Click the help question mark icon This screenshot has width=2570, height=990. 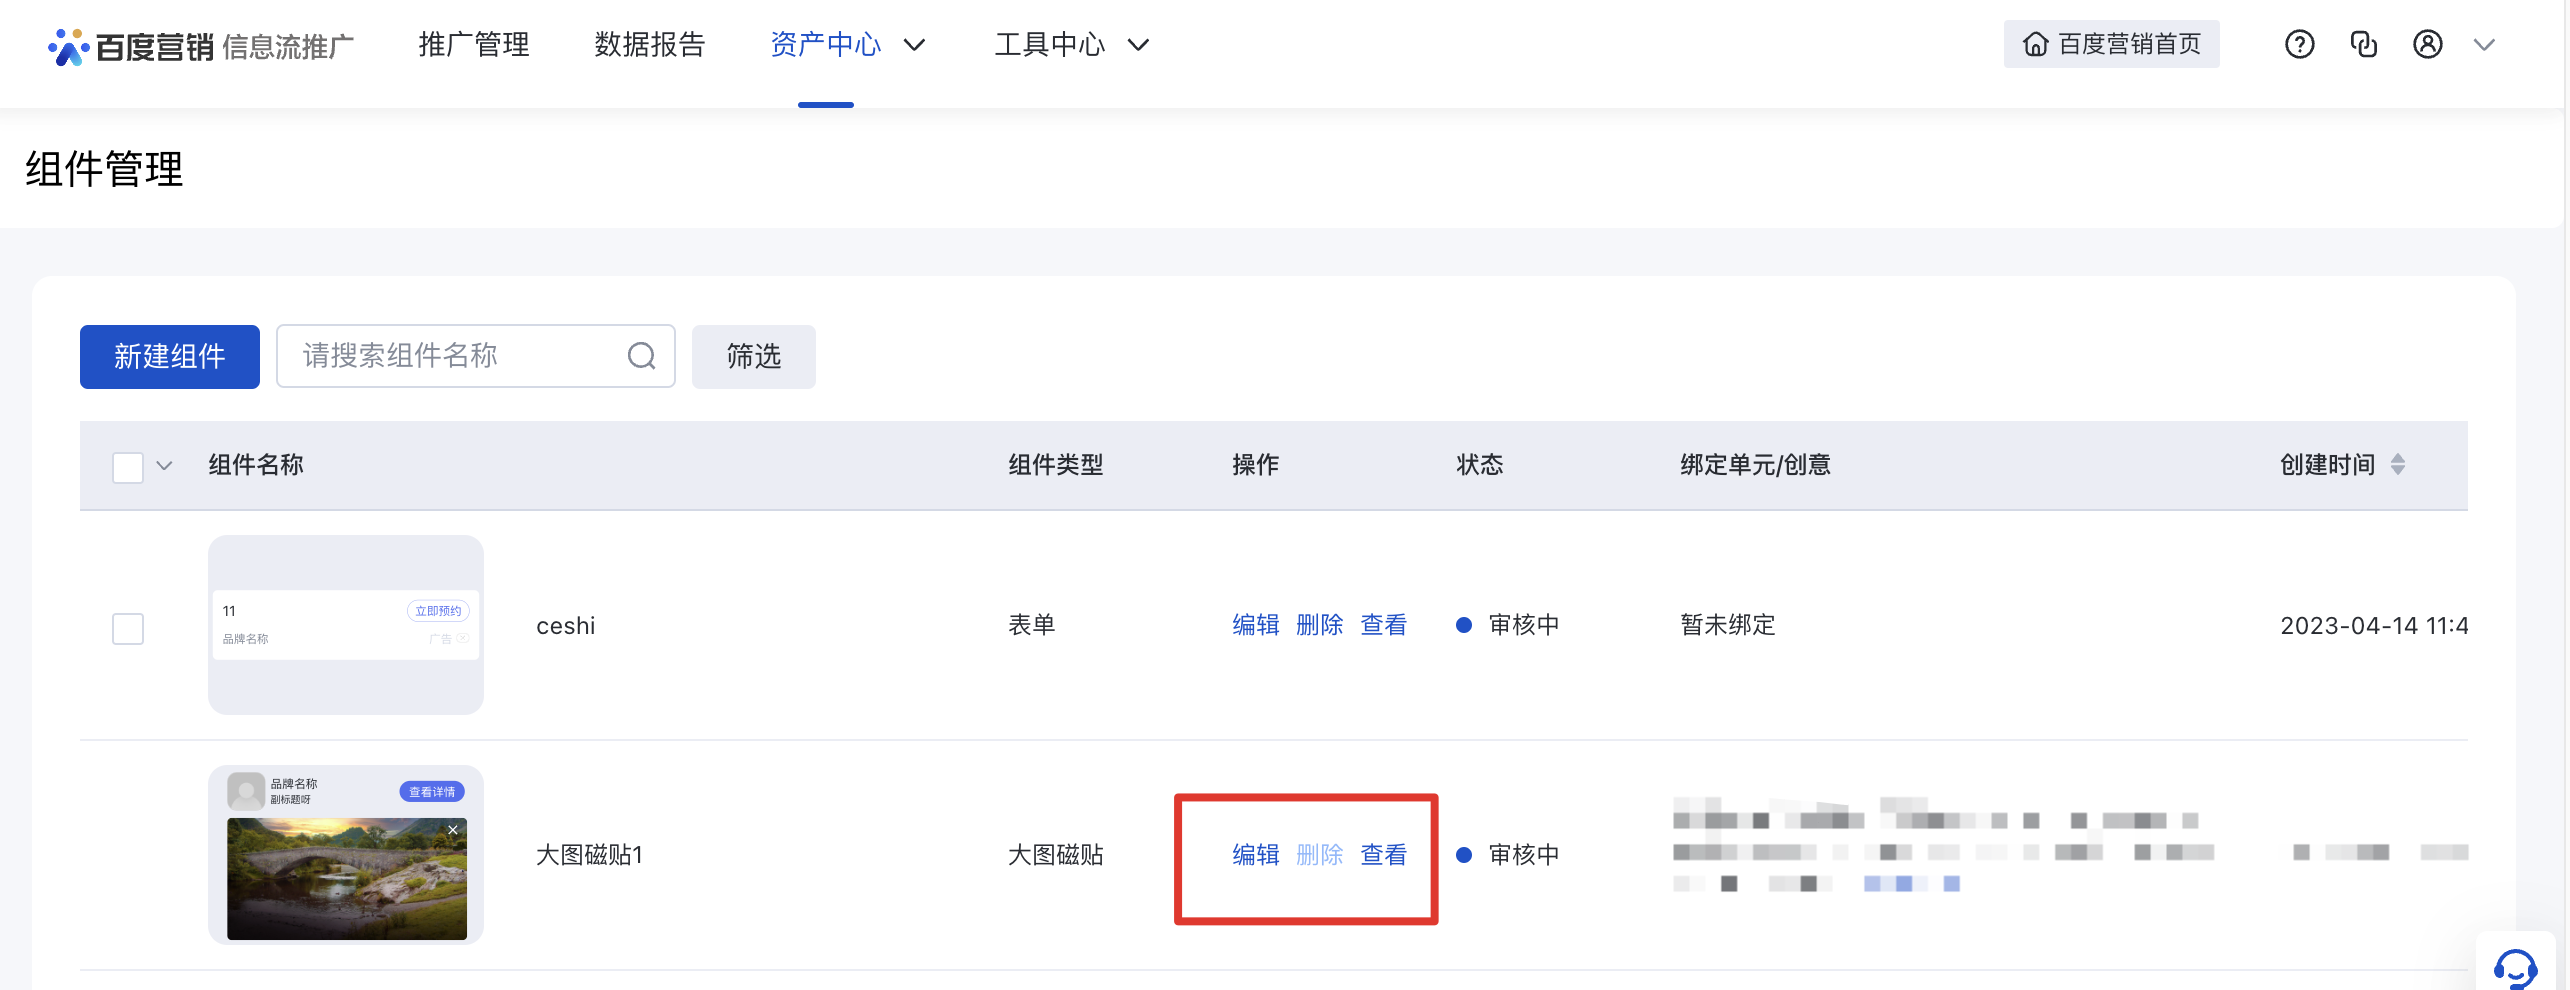point(2299,45)
